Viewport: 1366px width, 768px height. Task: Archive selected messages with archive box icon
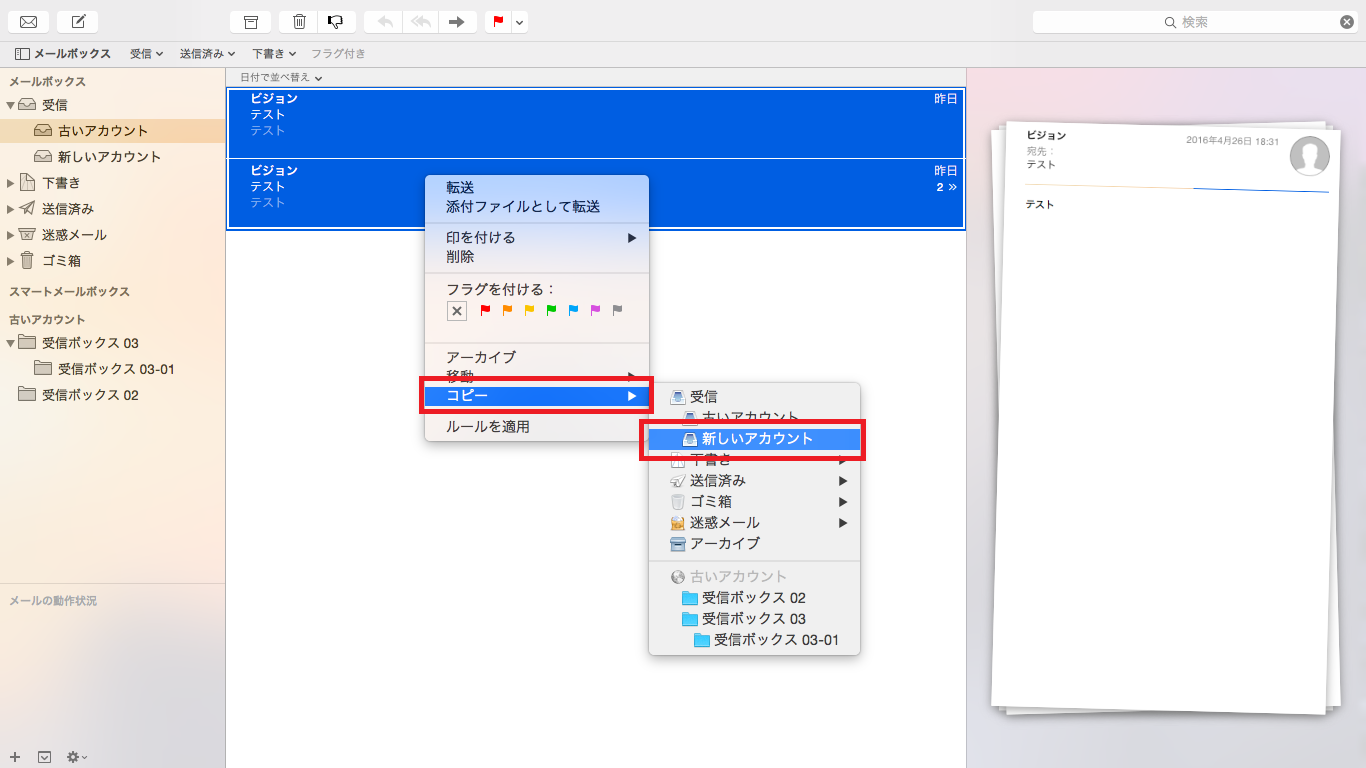click(251, 22)
